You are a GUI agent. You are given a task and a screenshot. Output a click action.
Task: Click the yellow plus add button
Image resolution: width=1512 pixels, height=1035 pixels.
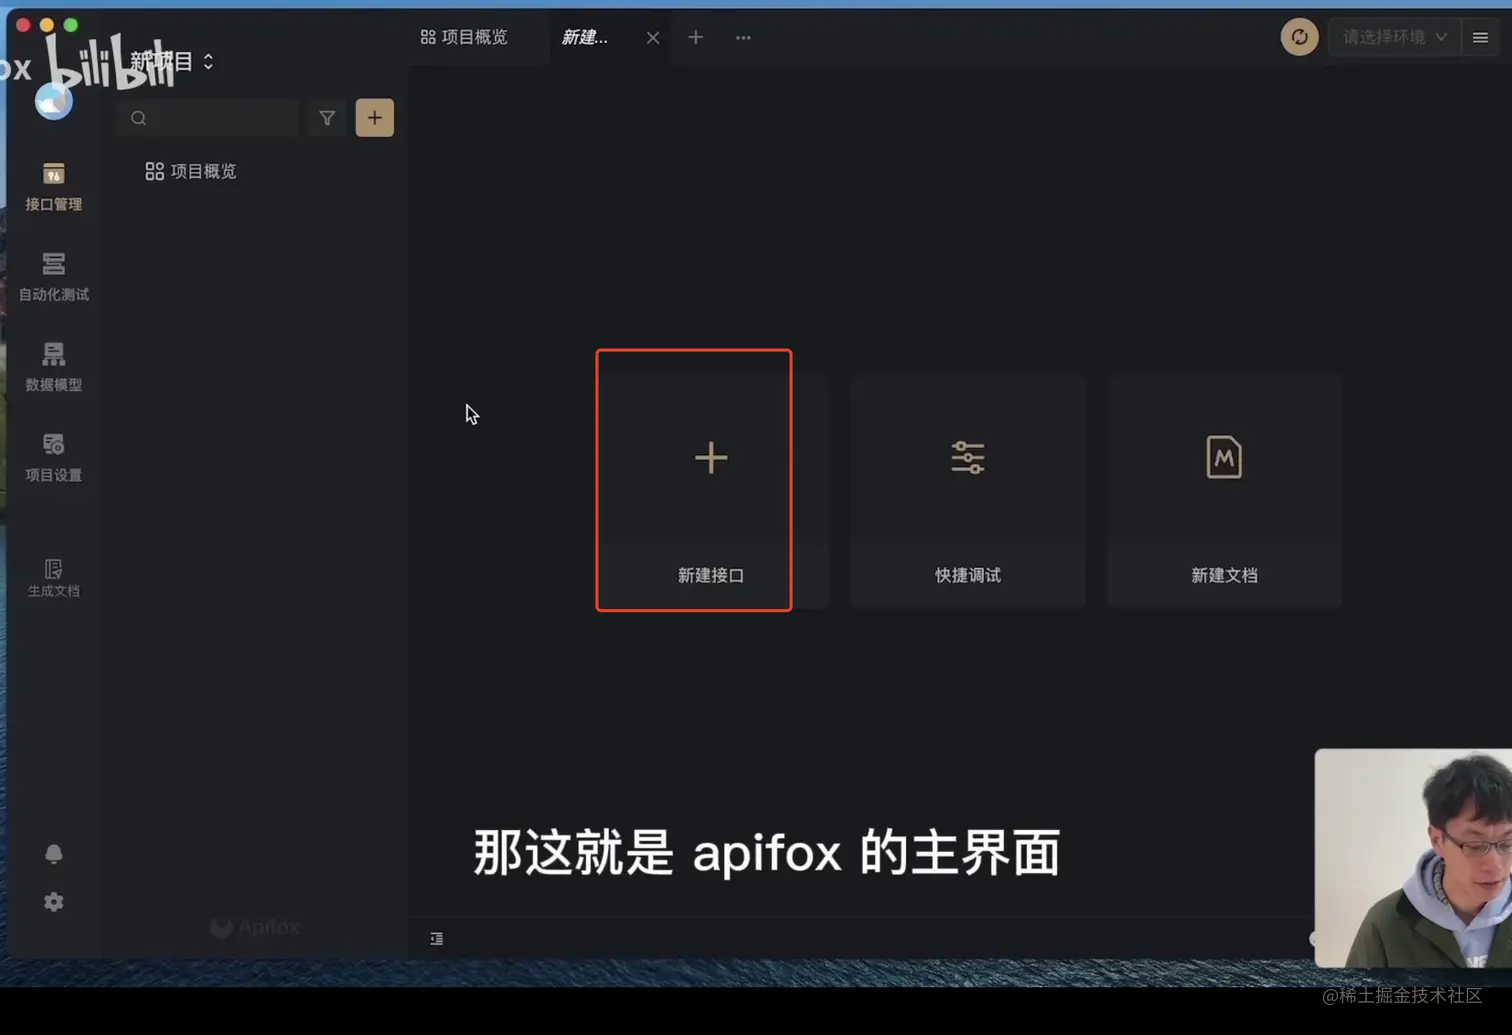pyautogui.click(x=375, y=118)
